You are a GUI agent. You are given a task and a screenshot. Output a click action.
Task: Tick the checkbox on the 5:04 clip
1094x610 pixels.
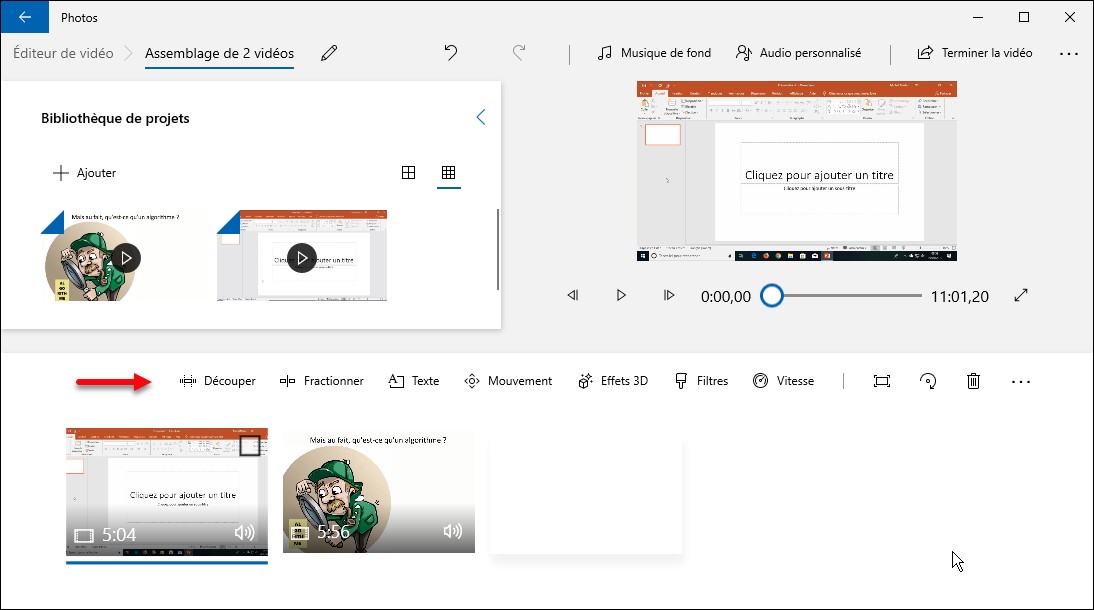[250, 446]
